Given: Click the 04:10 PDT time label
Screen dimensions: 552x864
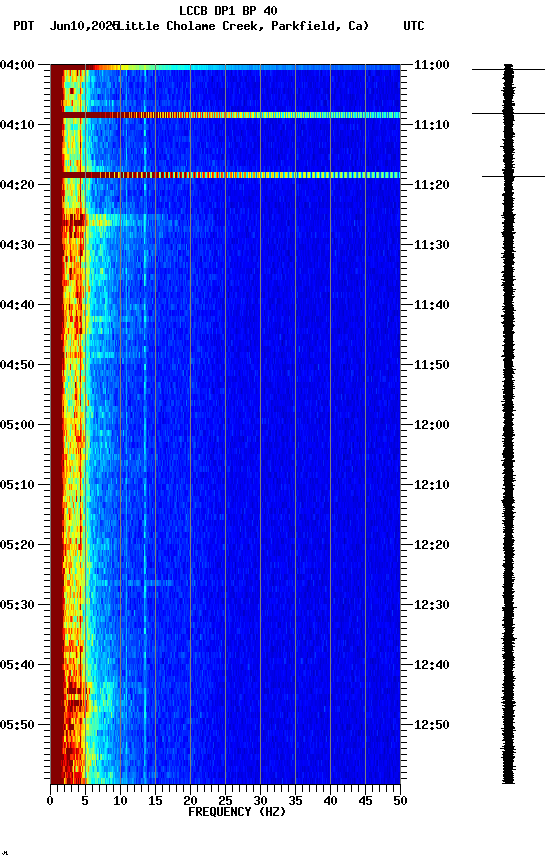Looking at the screenshot, I should tap(17, 125).
